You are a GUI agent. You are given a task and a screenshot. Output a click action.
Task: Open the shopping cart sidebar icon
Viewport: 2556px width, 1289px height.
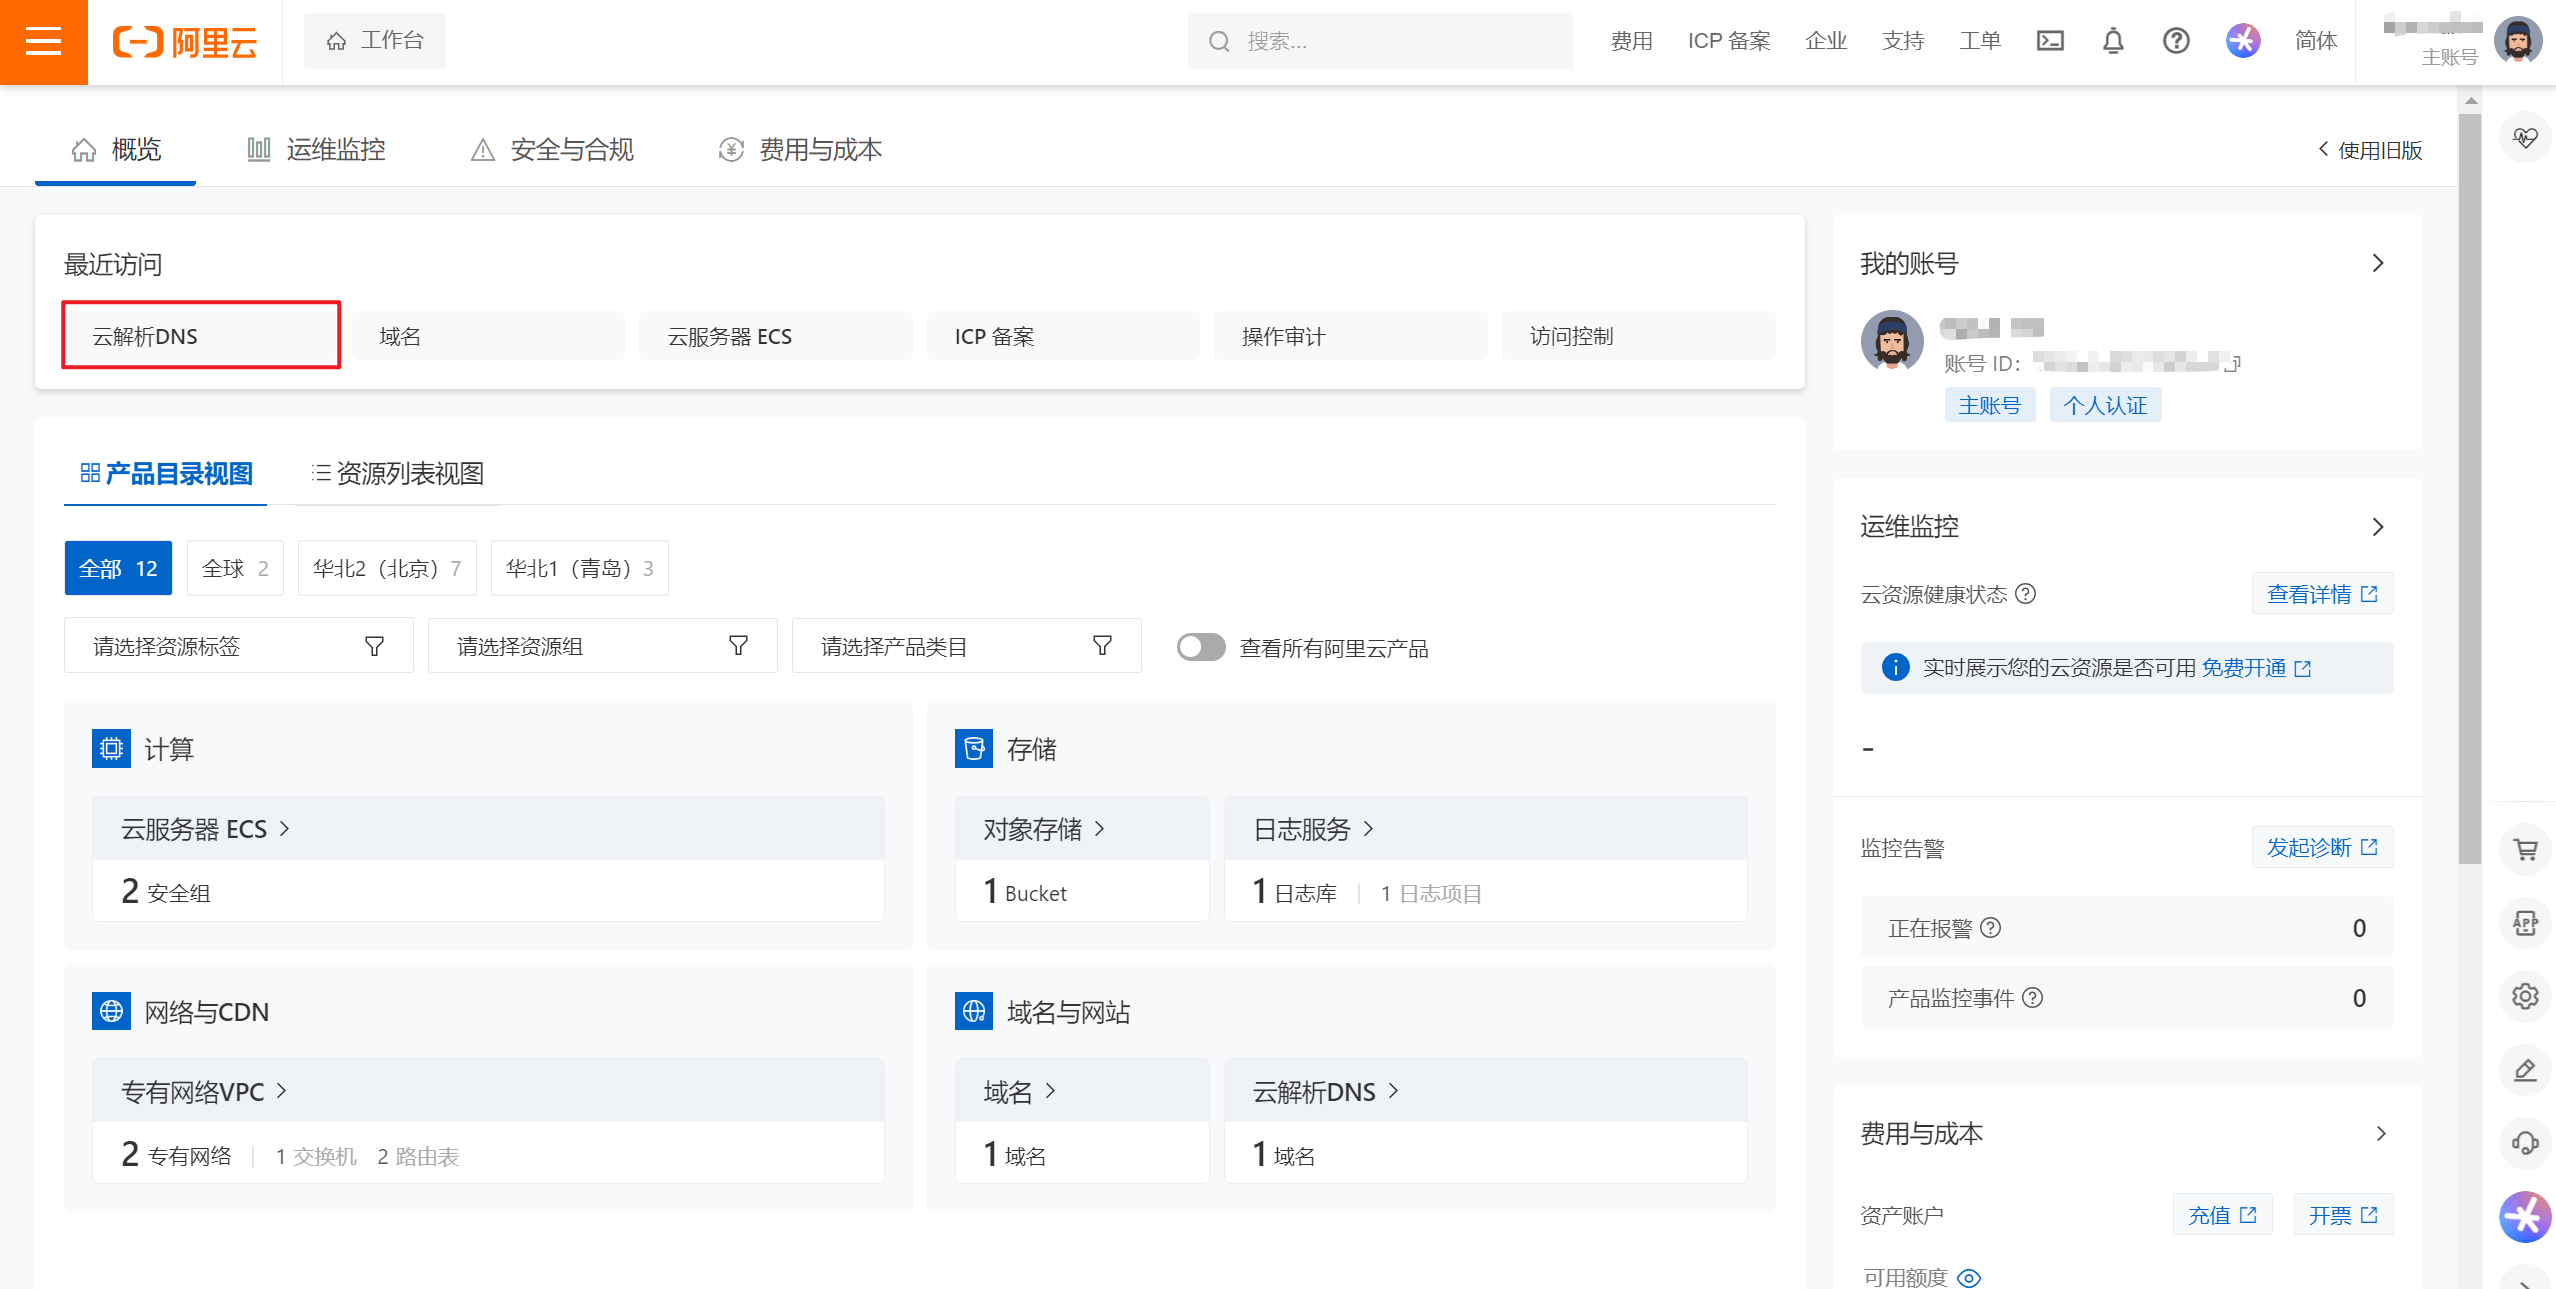2525,850
